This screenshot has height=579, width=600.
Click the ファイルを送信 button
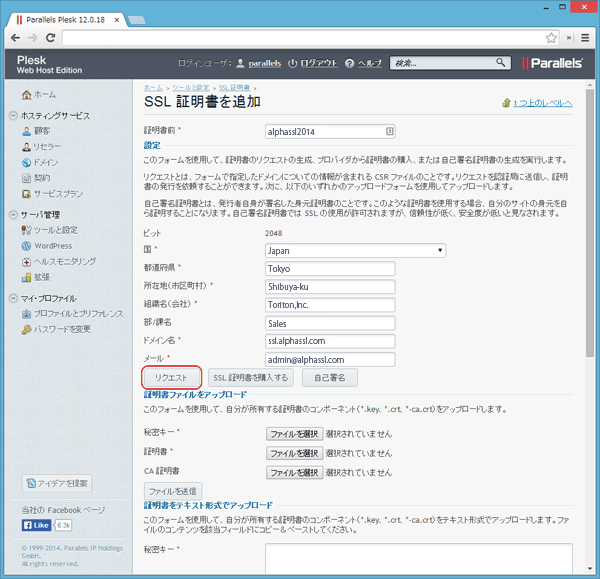[x=173, y=491]
